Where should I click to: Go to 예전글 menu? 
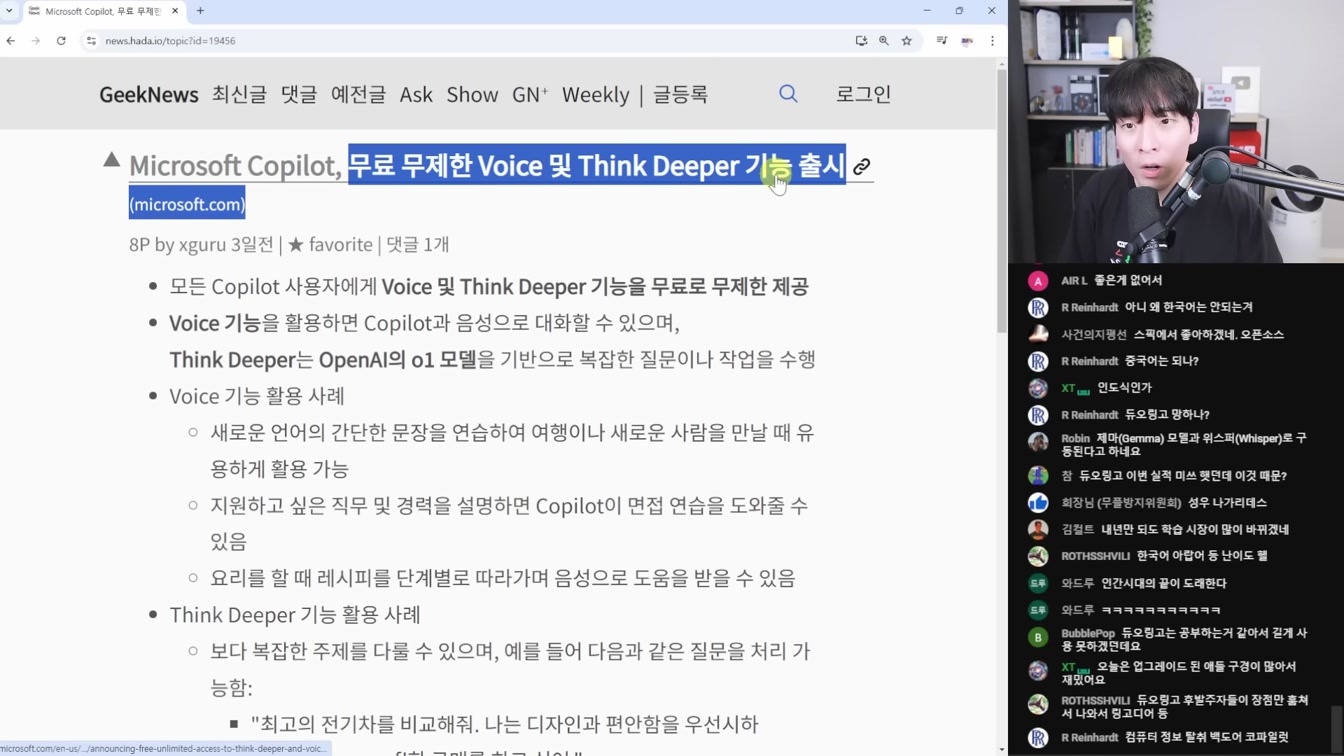358,94
